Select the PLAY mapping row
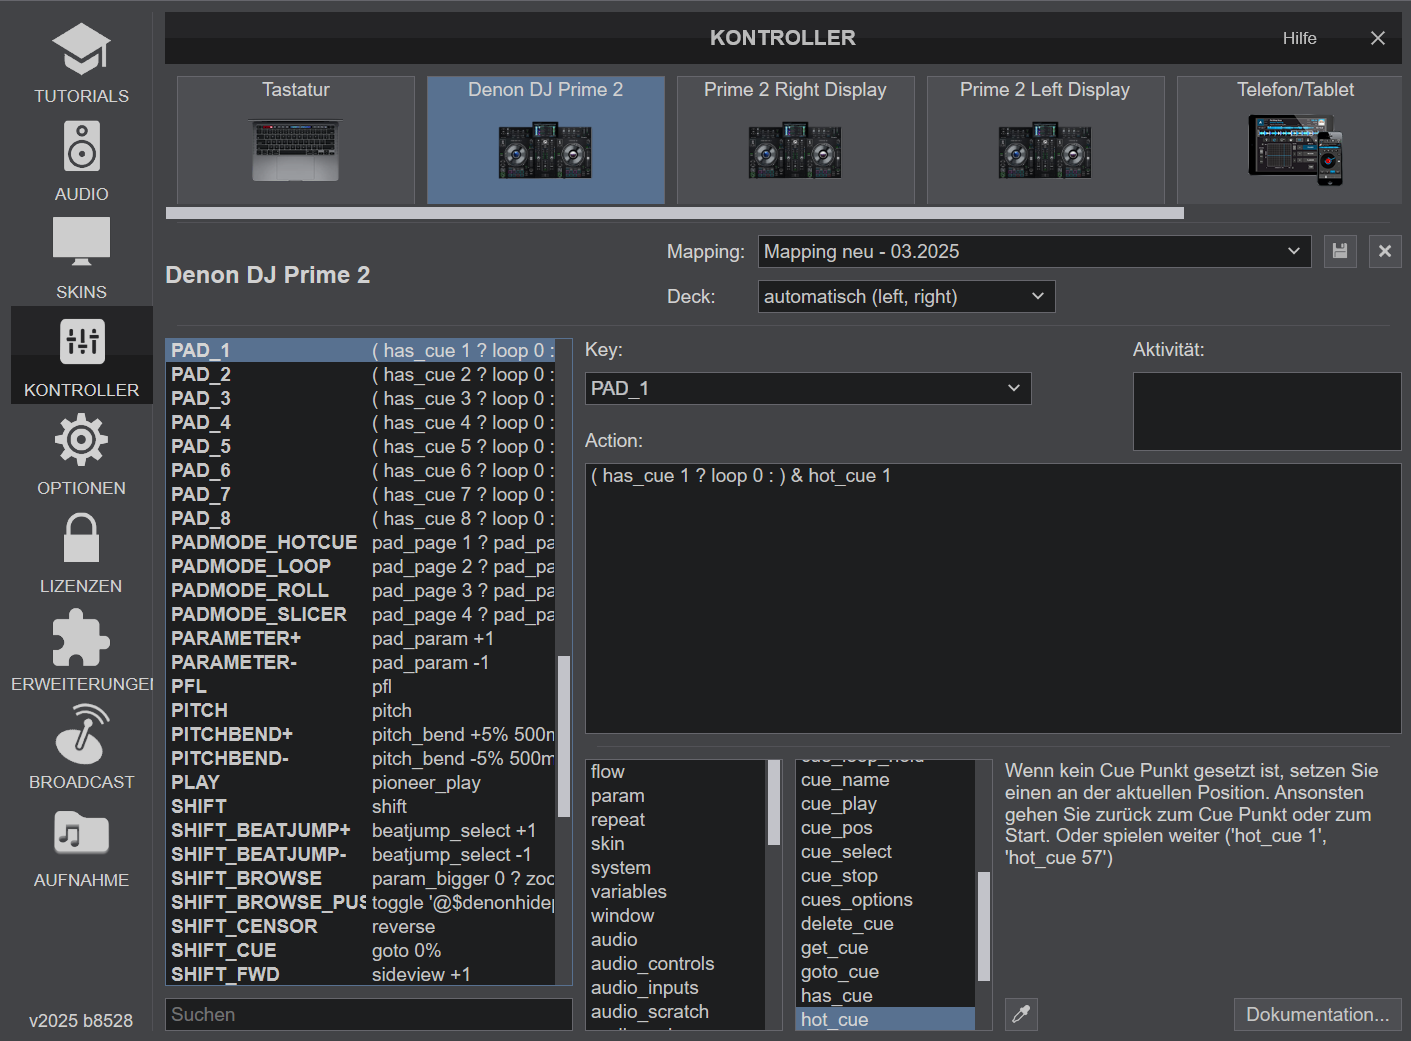This screenshot has height=1041, width=1411. tap(361, 782)
